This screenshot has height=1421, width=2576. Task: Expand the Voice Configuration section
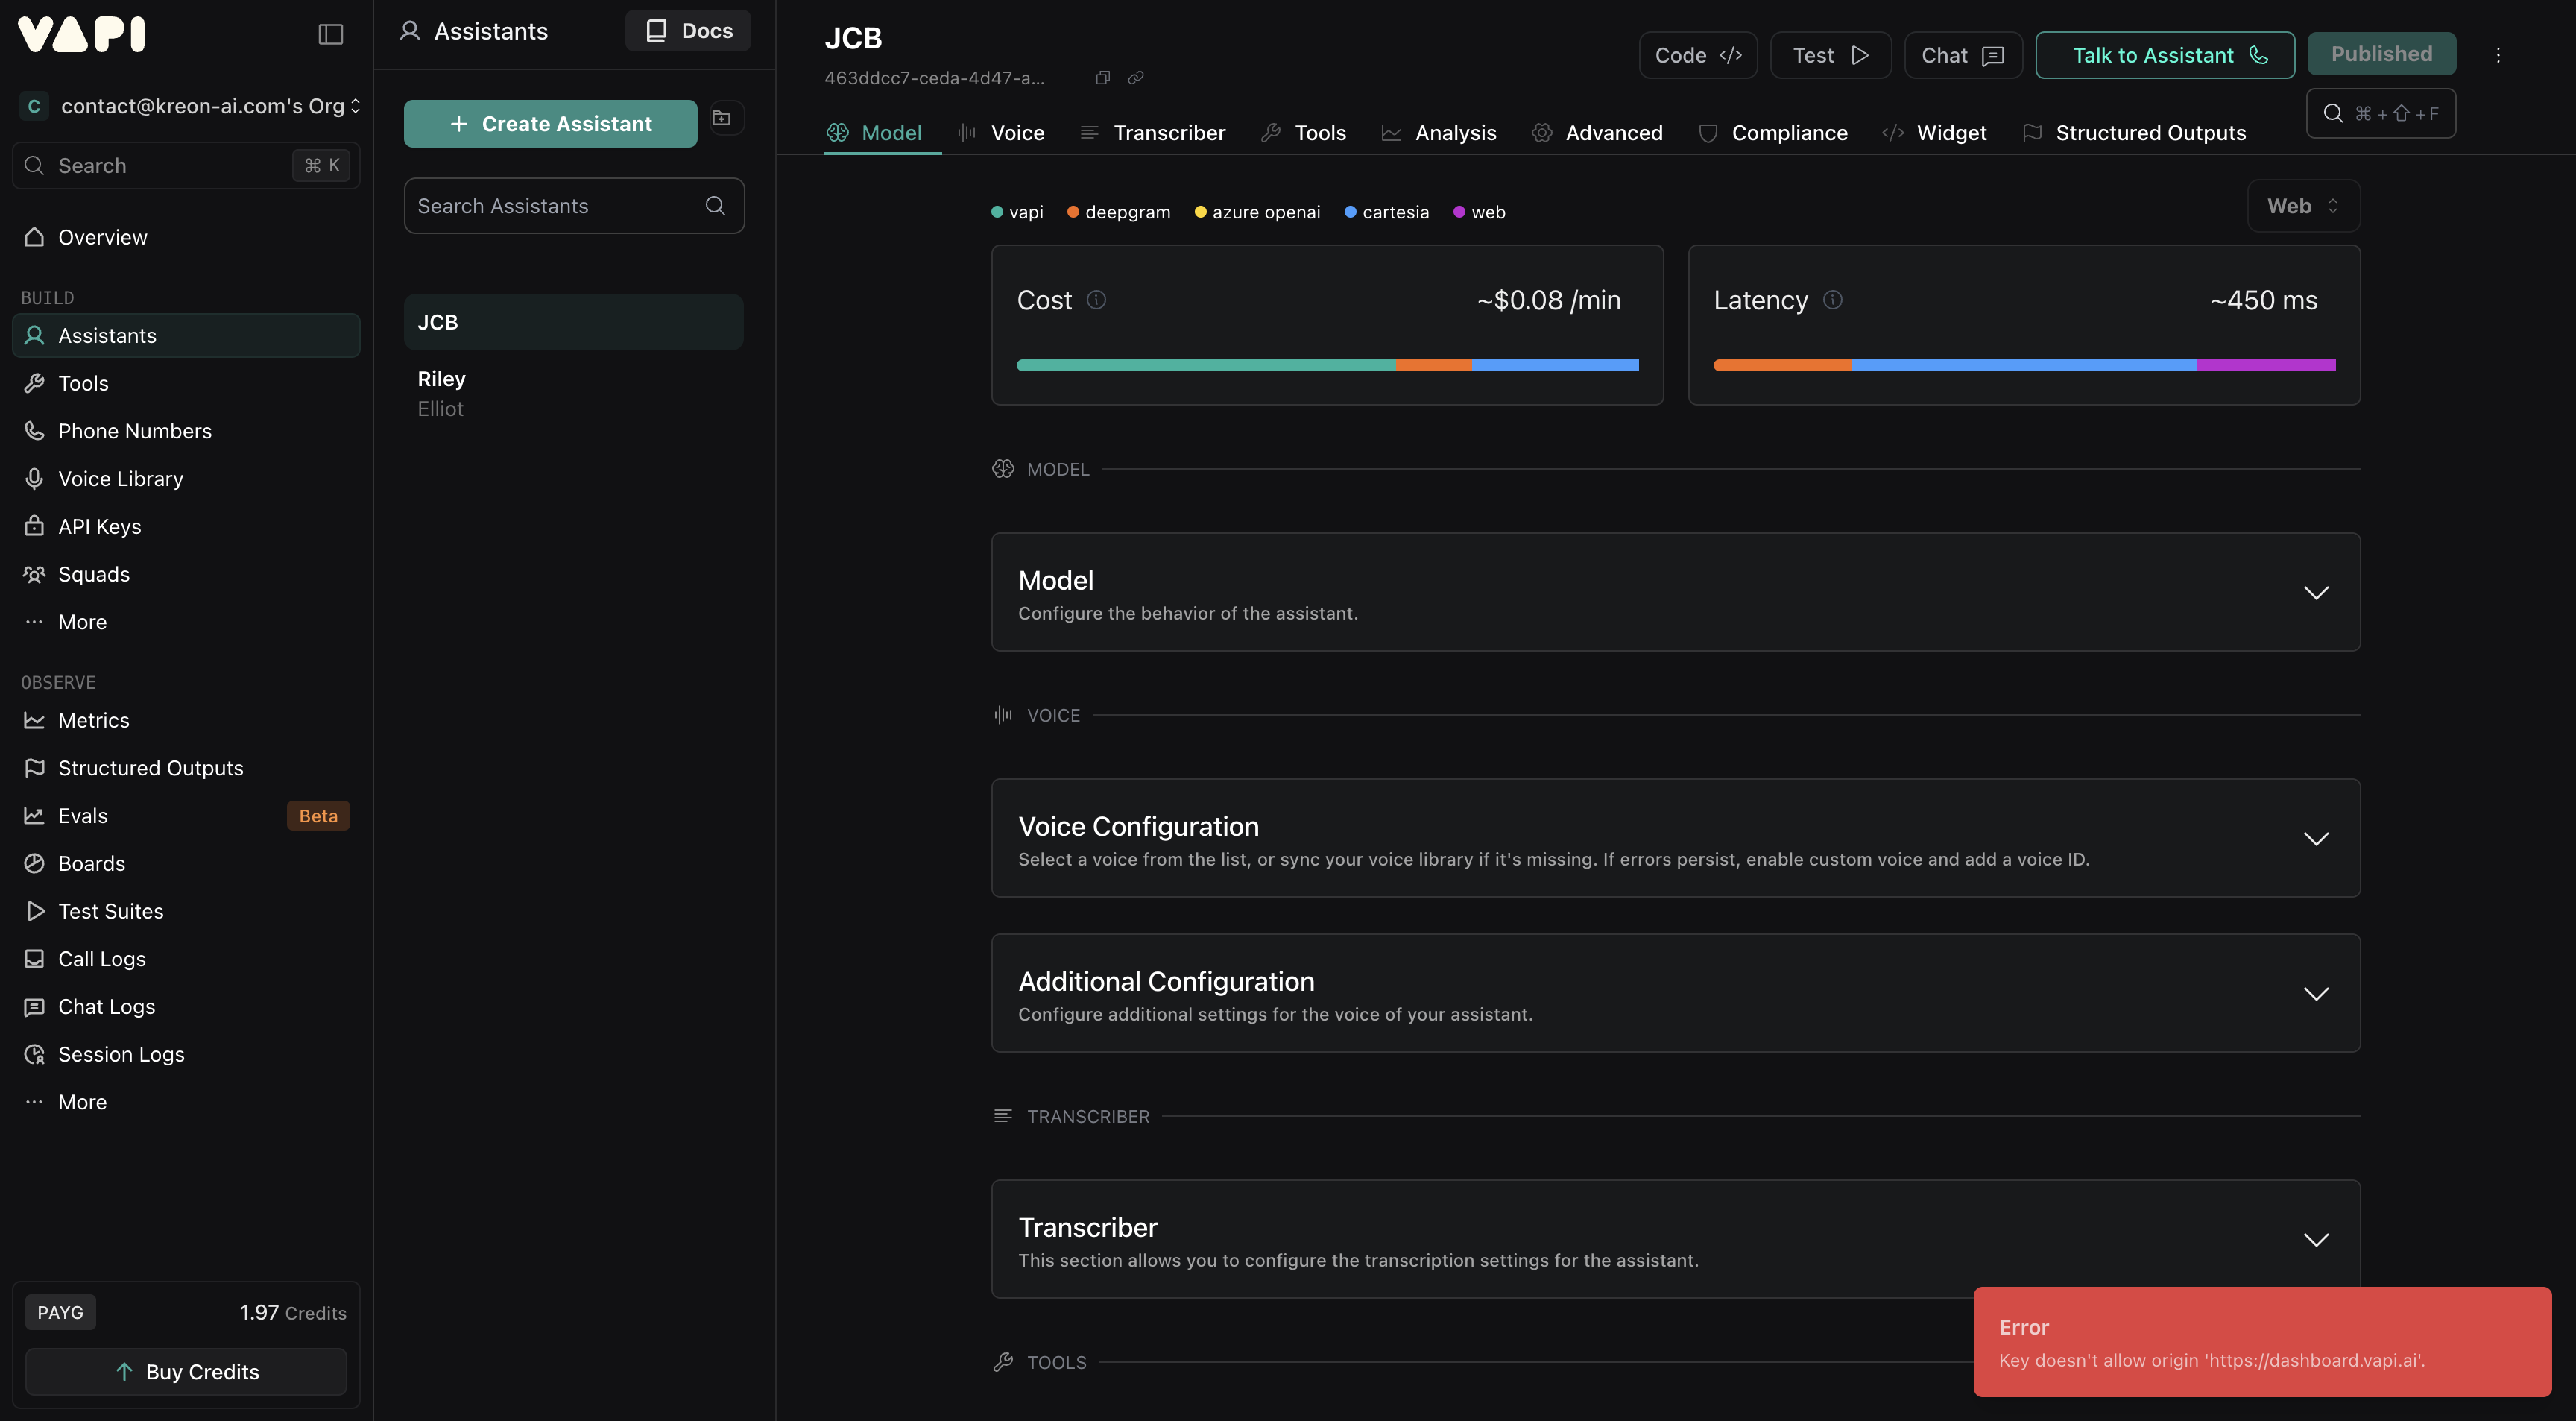(x=2316, y=838)
